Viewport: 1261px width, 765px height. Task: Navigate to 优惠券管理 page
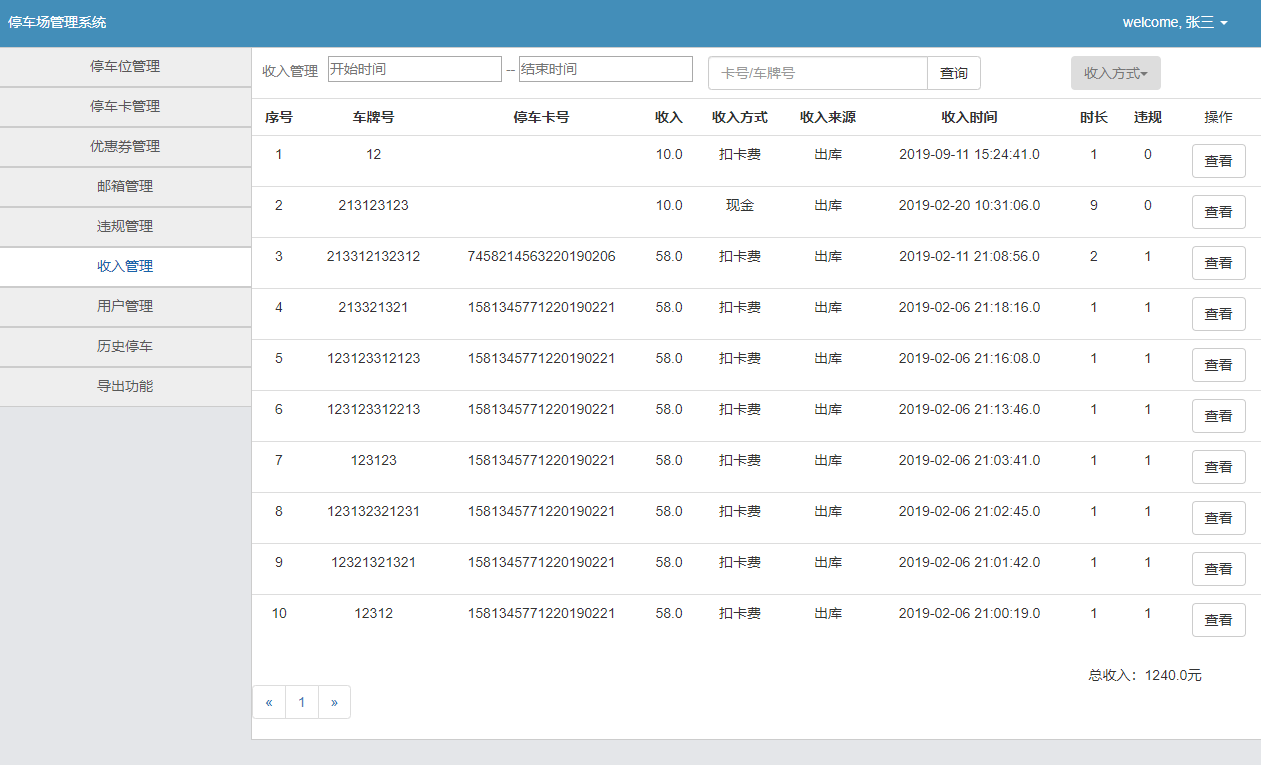click(125, 146)
